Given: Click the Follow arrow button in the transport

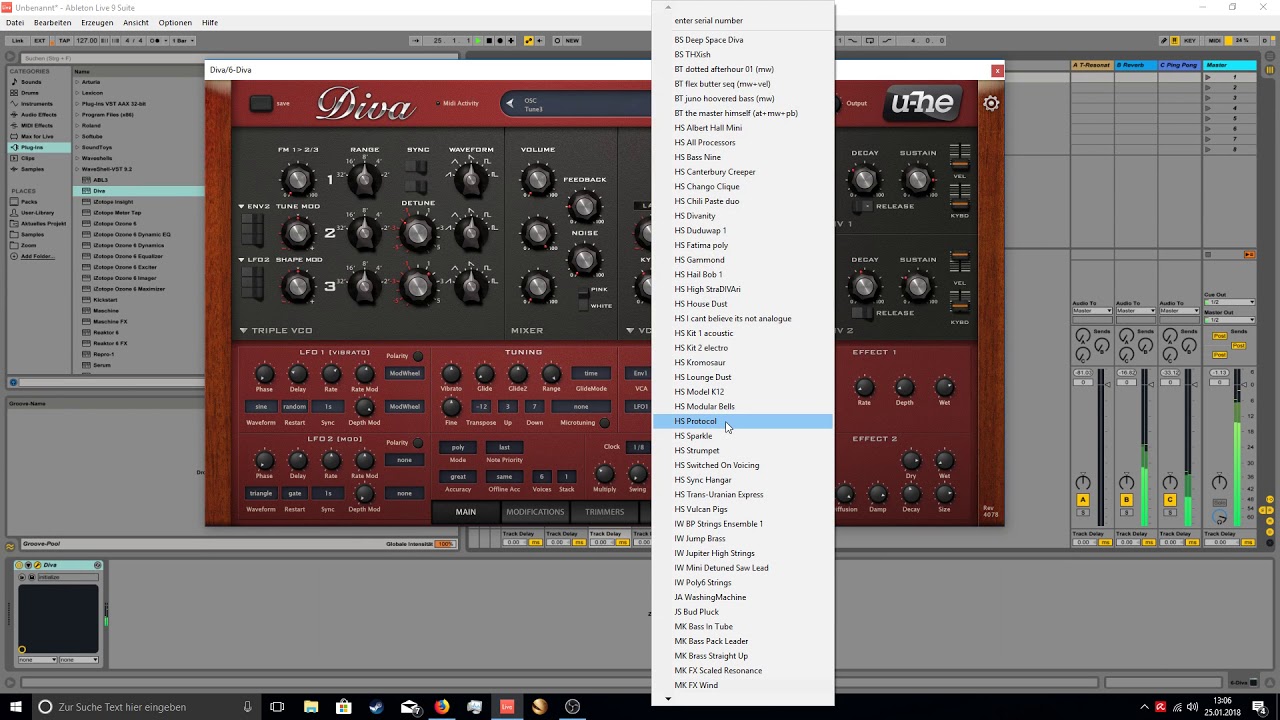Looking at the screenshot, I should [x=415, y=40].
